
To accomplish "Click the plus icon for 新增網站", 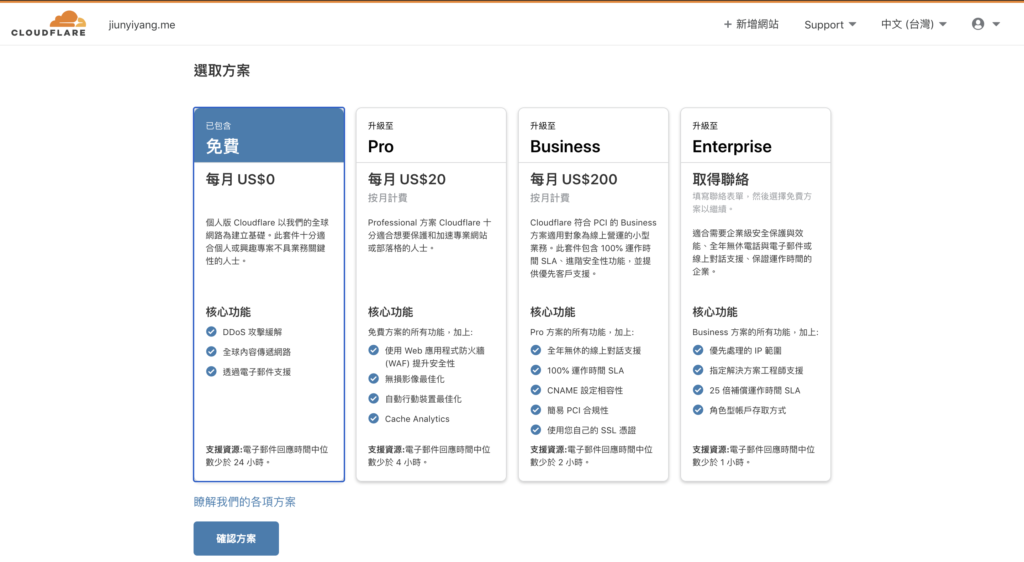I will click(x=728, y=24).
